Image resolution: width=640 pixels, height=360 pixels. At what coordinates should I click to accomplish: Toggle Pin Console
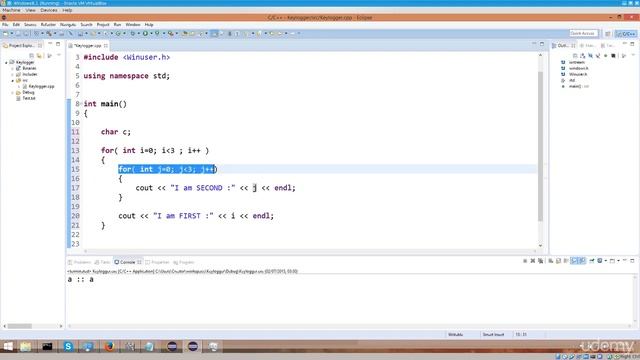point(591,260)
